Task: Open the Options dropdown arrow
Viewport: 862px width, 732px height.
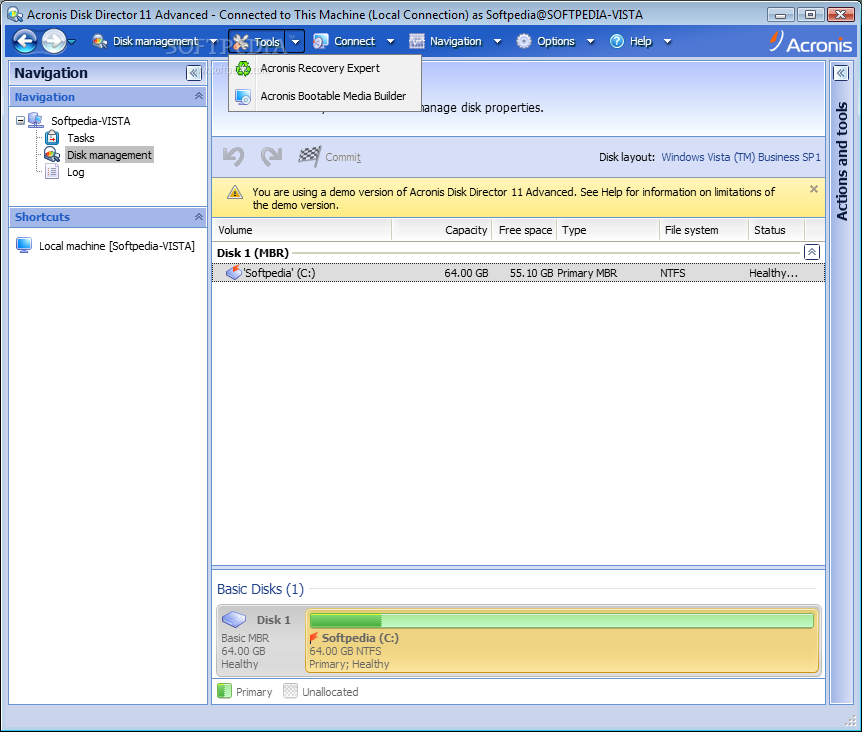Action: tap(590, 41)
